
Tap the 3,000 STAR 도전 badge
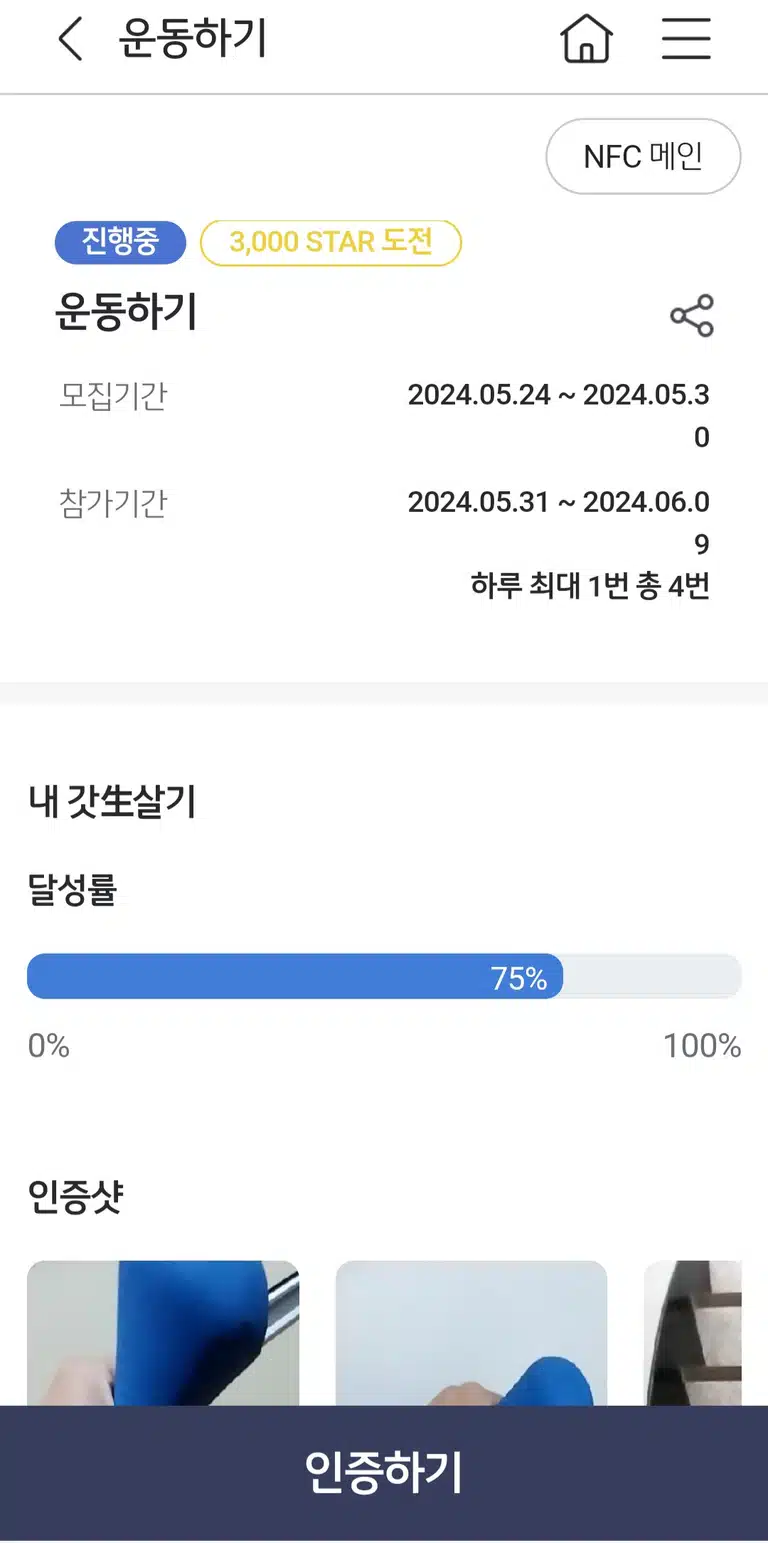coord(331,243)
